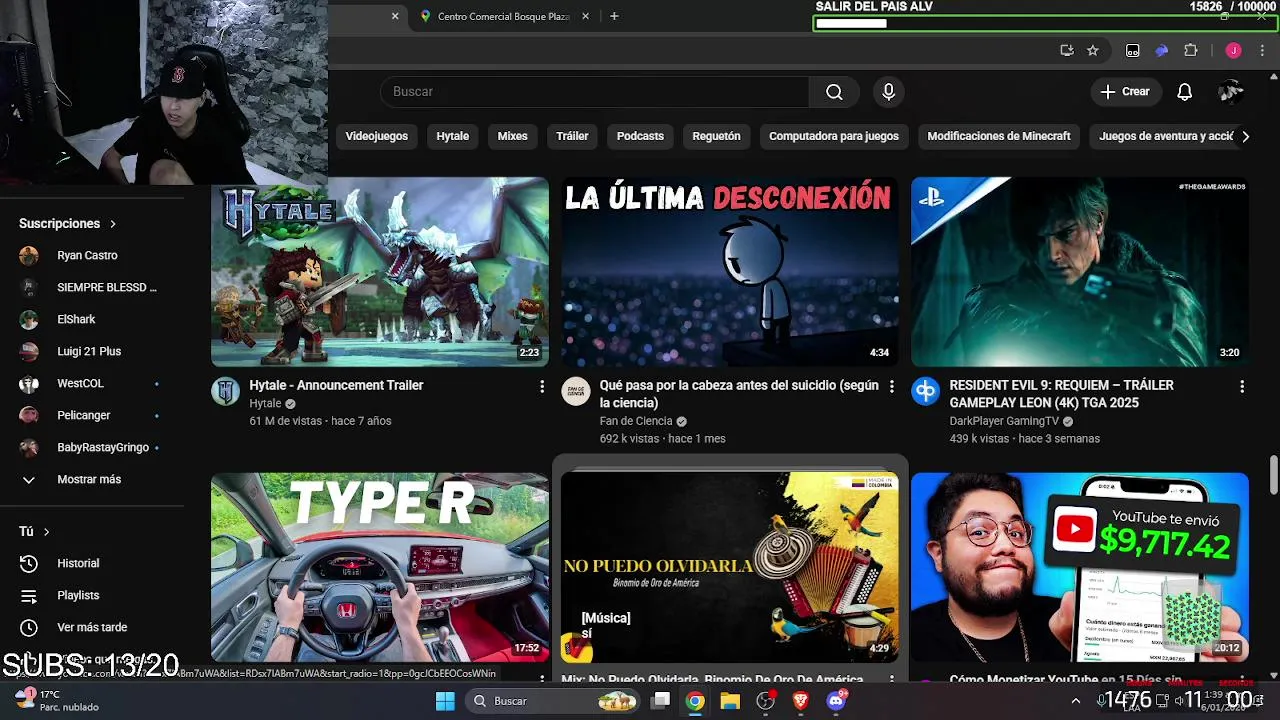Viewport: 1280px width, 720px height.
Task: Click the page vertical scrollbar thumb
Action: (x=1273, y=474)
